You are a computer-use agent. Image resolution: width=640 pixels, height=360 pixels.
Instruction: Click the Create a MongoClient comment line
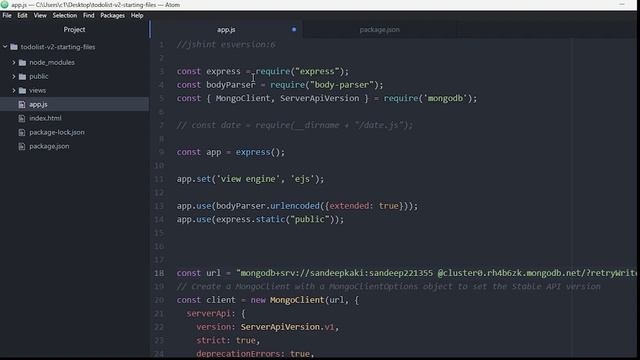pyautogui.click(x=388, y=287)
